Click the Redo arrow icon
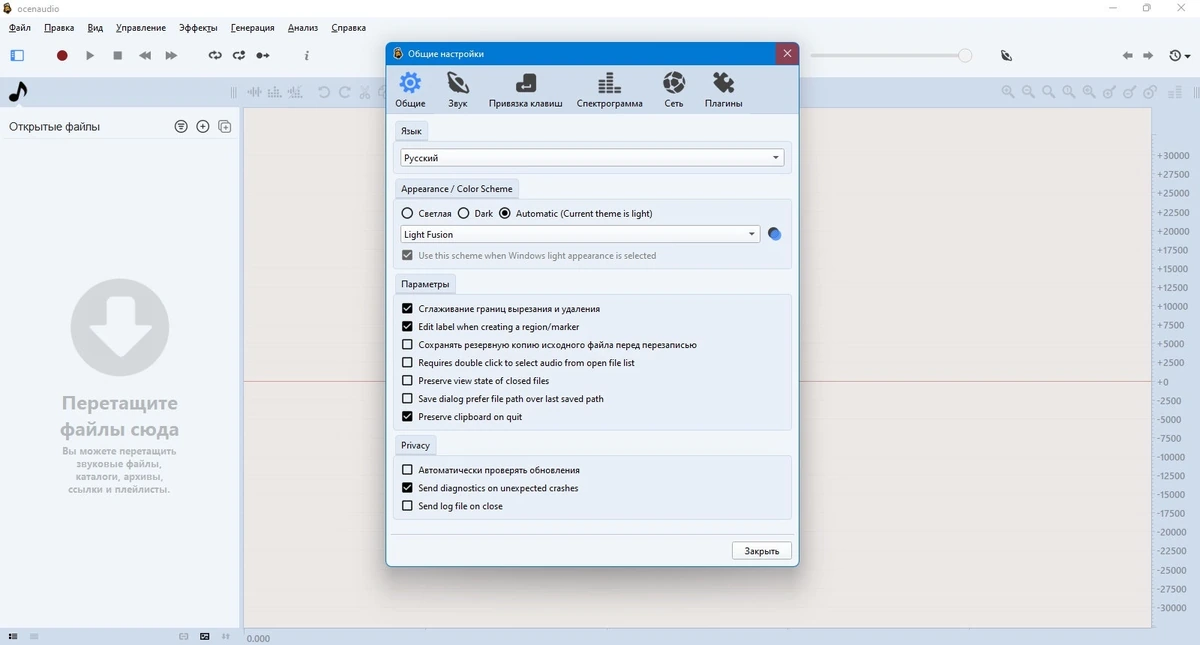The image size is (1200, 645). coord(345,92)
